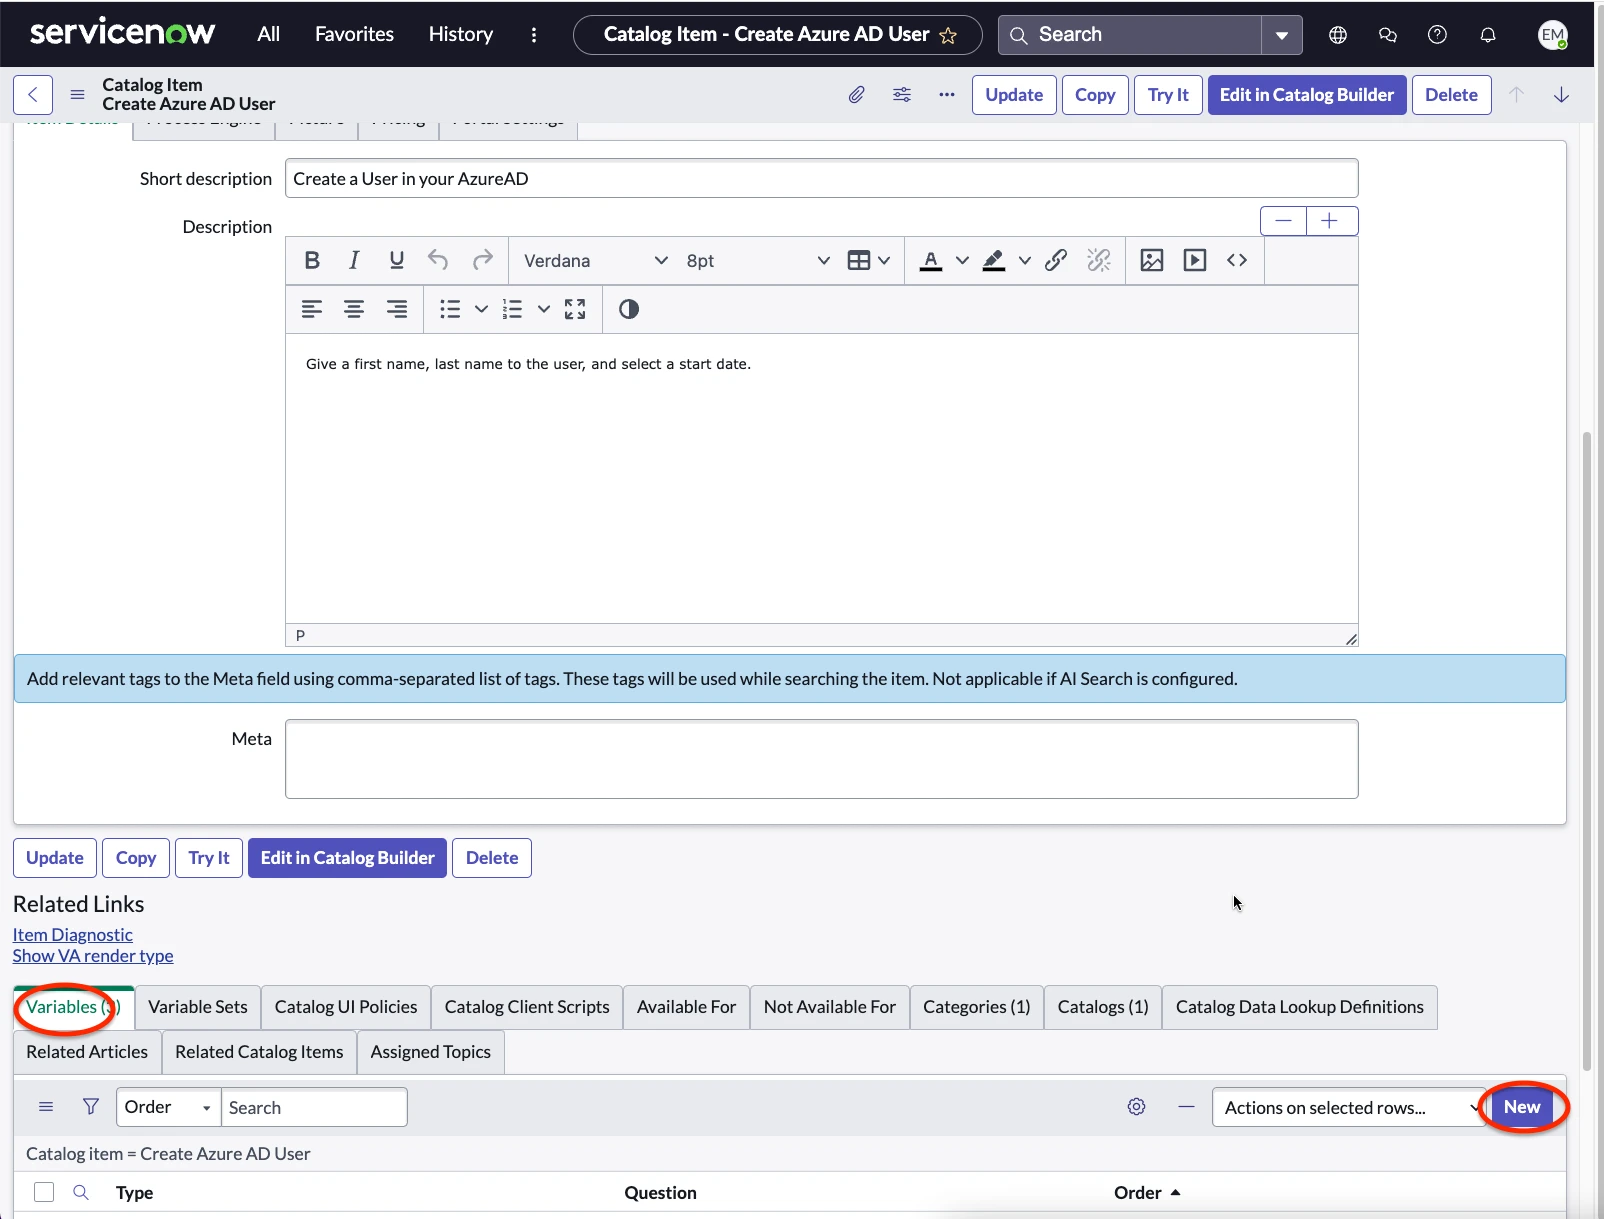Click the notifications bell icon
1604x1219 pixels.
(1488, 35)
